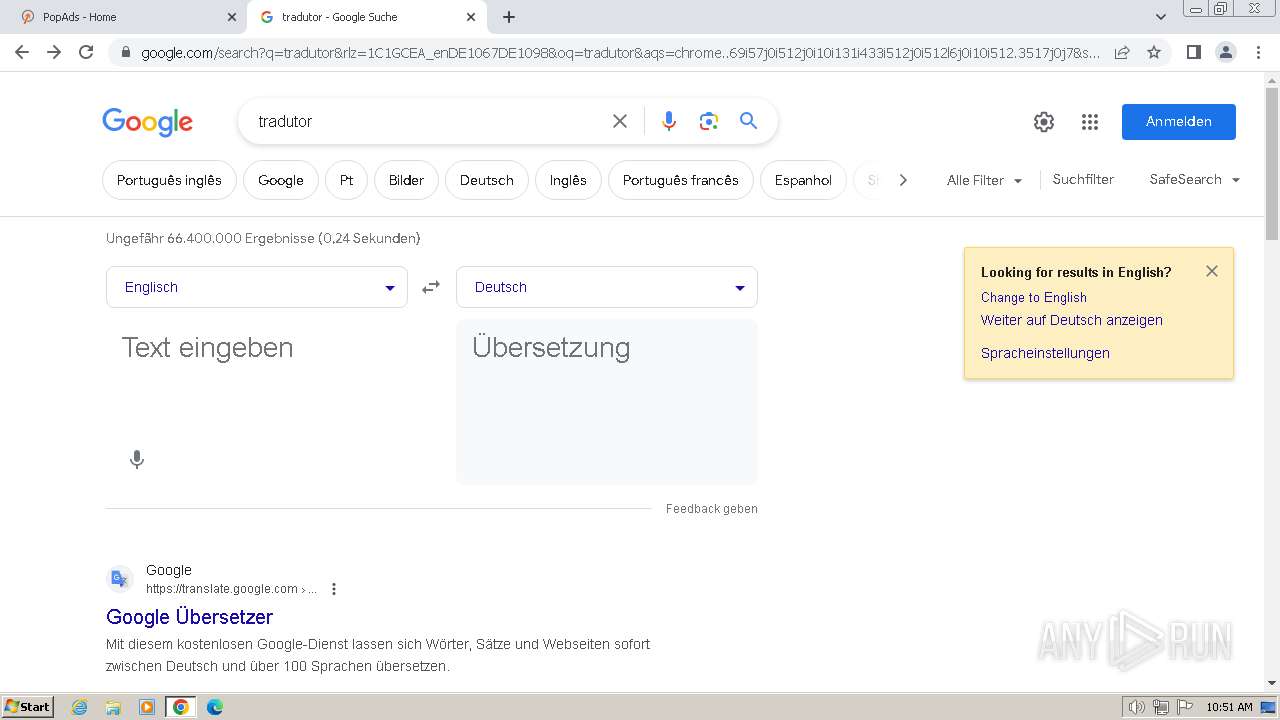This screenshot has width=1280, height=720.
Task: Show the tab search dropdown
Action: pos(1161,17)
